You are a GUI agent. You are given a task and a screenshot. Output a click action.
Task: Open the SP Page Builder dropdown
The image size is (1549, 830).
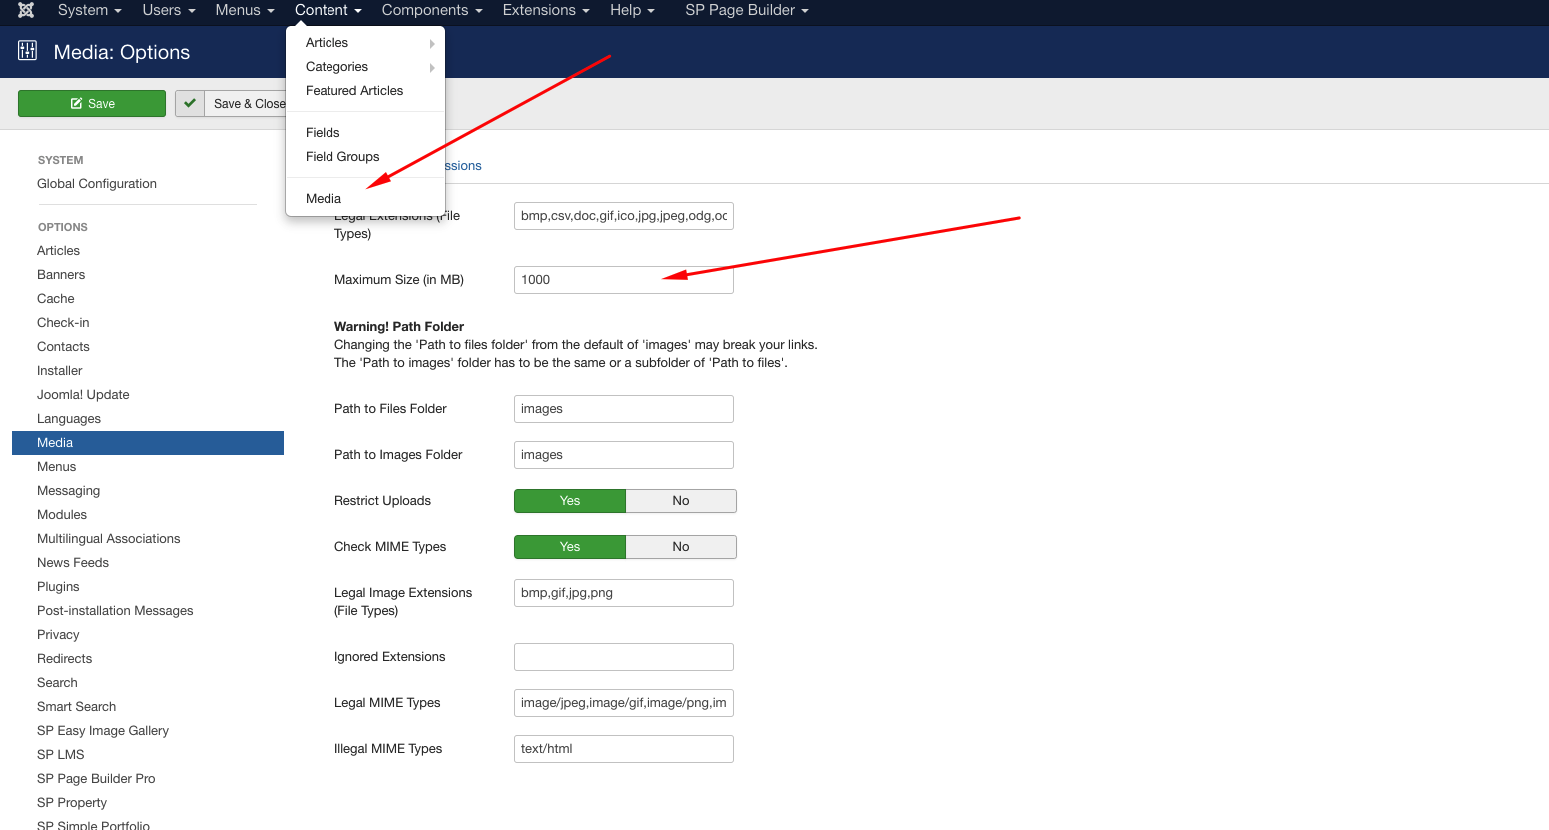click(x=746, y=10)
